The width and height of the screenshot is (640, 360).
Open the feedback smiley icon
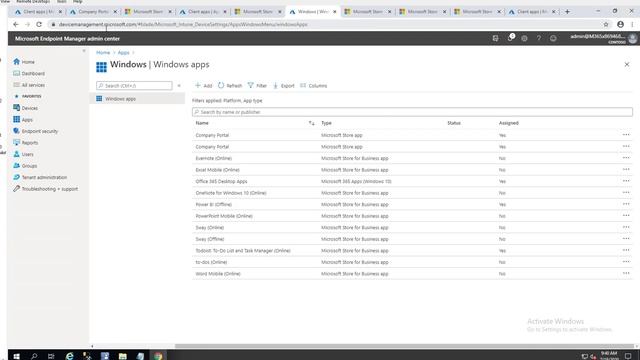click(553, 38)
